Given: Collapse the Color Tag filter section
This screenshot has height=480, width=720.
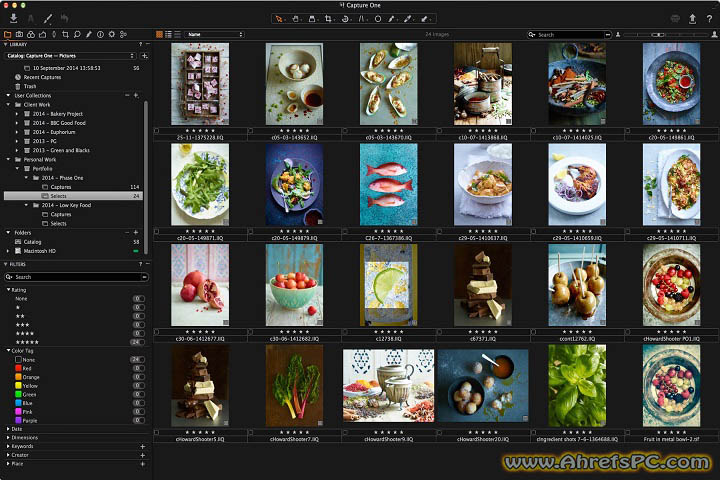Looking at the screenshot, I should point(9,350).
